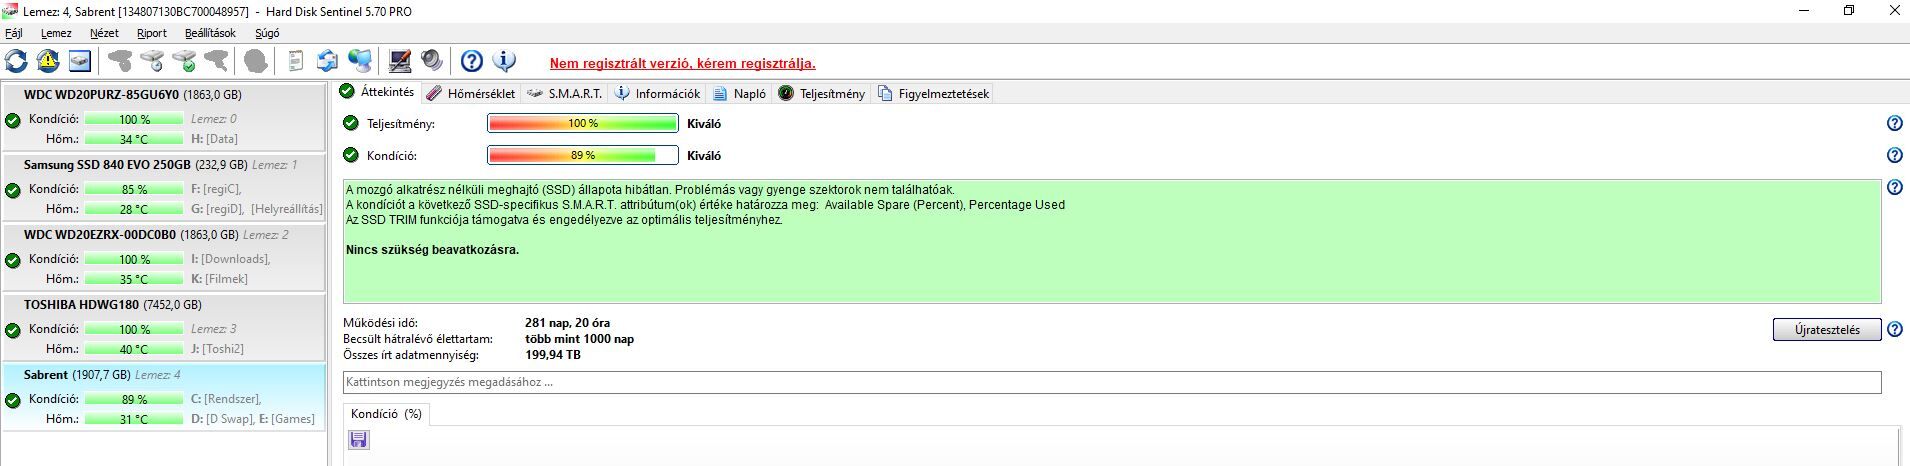Click the main Kondíció 89 % progress bar
This screenshot has width=1910, height=466.
click(583, 156)
